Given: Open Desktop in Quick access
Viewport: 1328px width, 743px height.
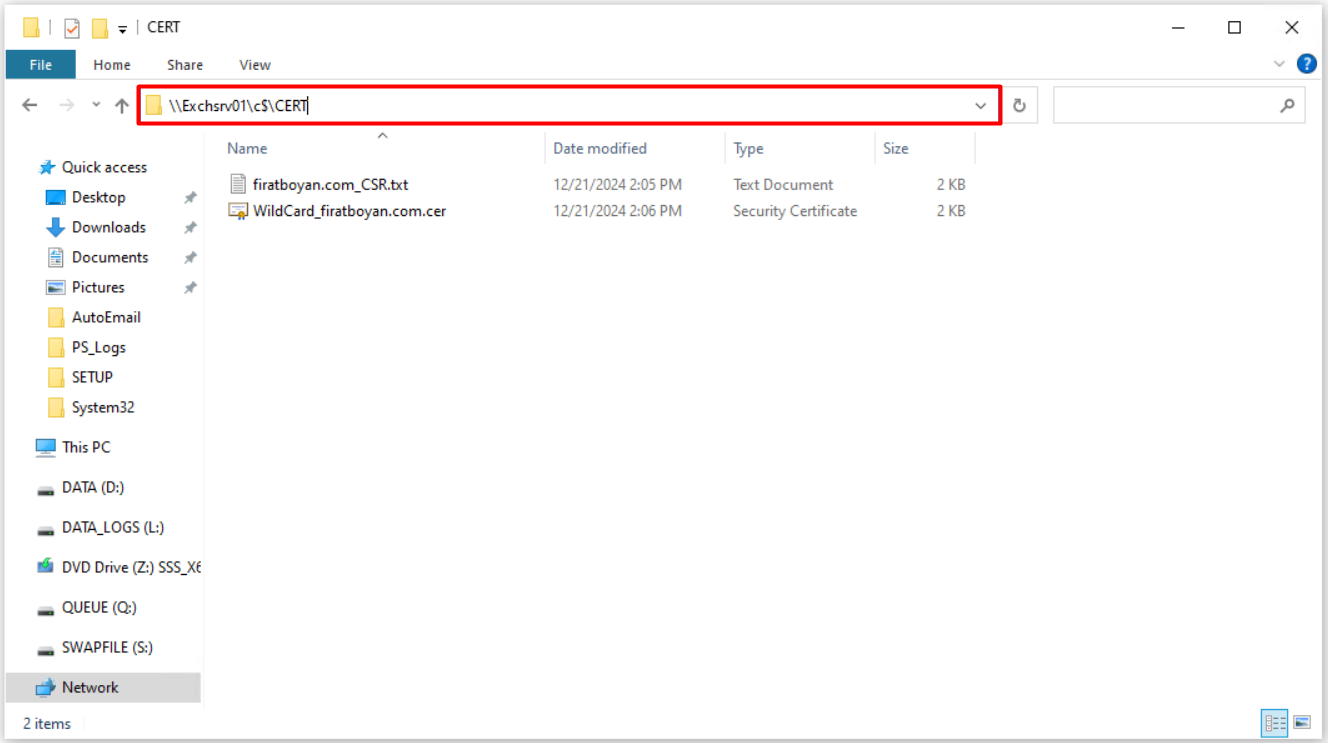Looking at the screenshot, I should pos(98,197).
